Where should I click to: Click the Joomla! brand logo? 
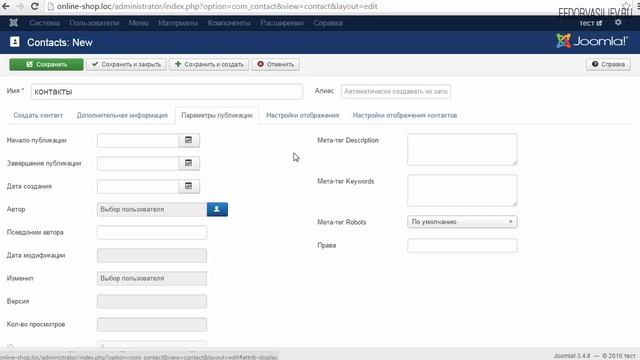591,41
